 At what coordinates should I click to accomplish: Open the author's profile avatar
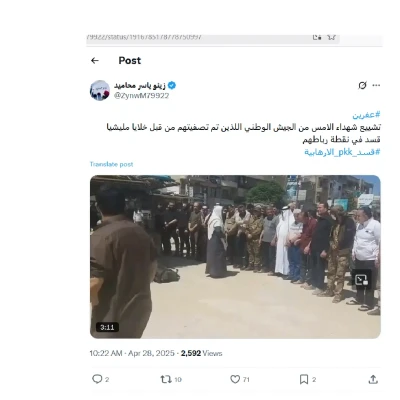coord(100,90)
